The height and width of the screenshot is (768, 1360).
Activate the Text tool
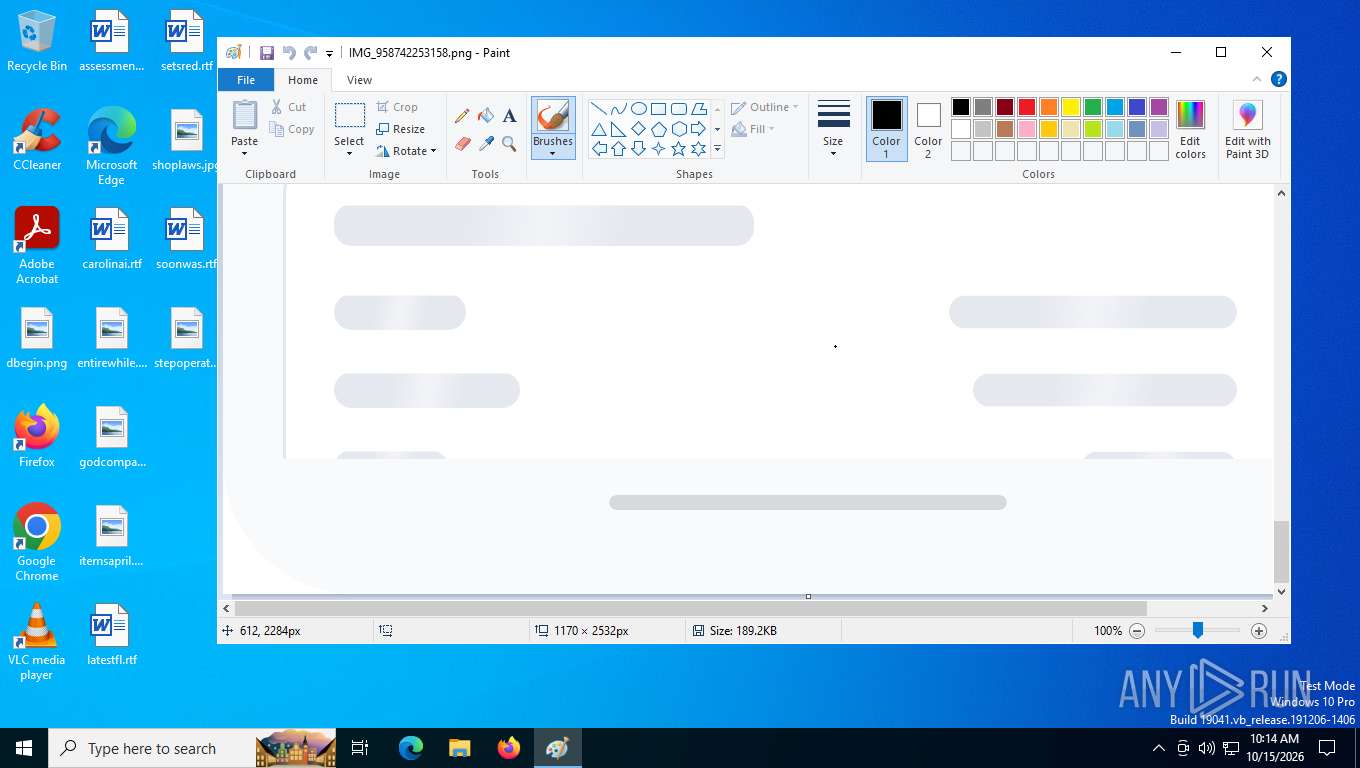click(509, 116)
